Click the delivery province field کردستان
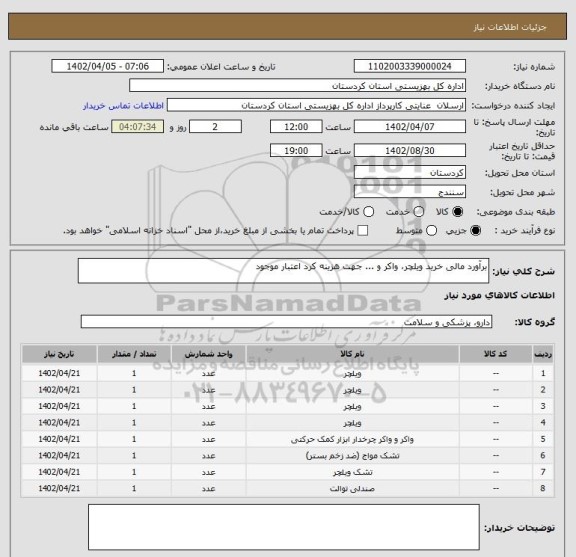 (410, 172)
